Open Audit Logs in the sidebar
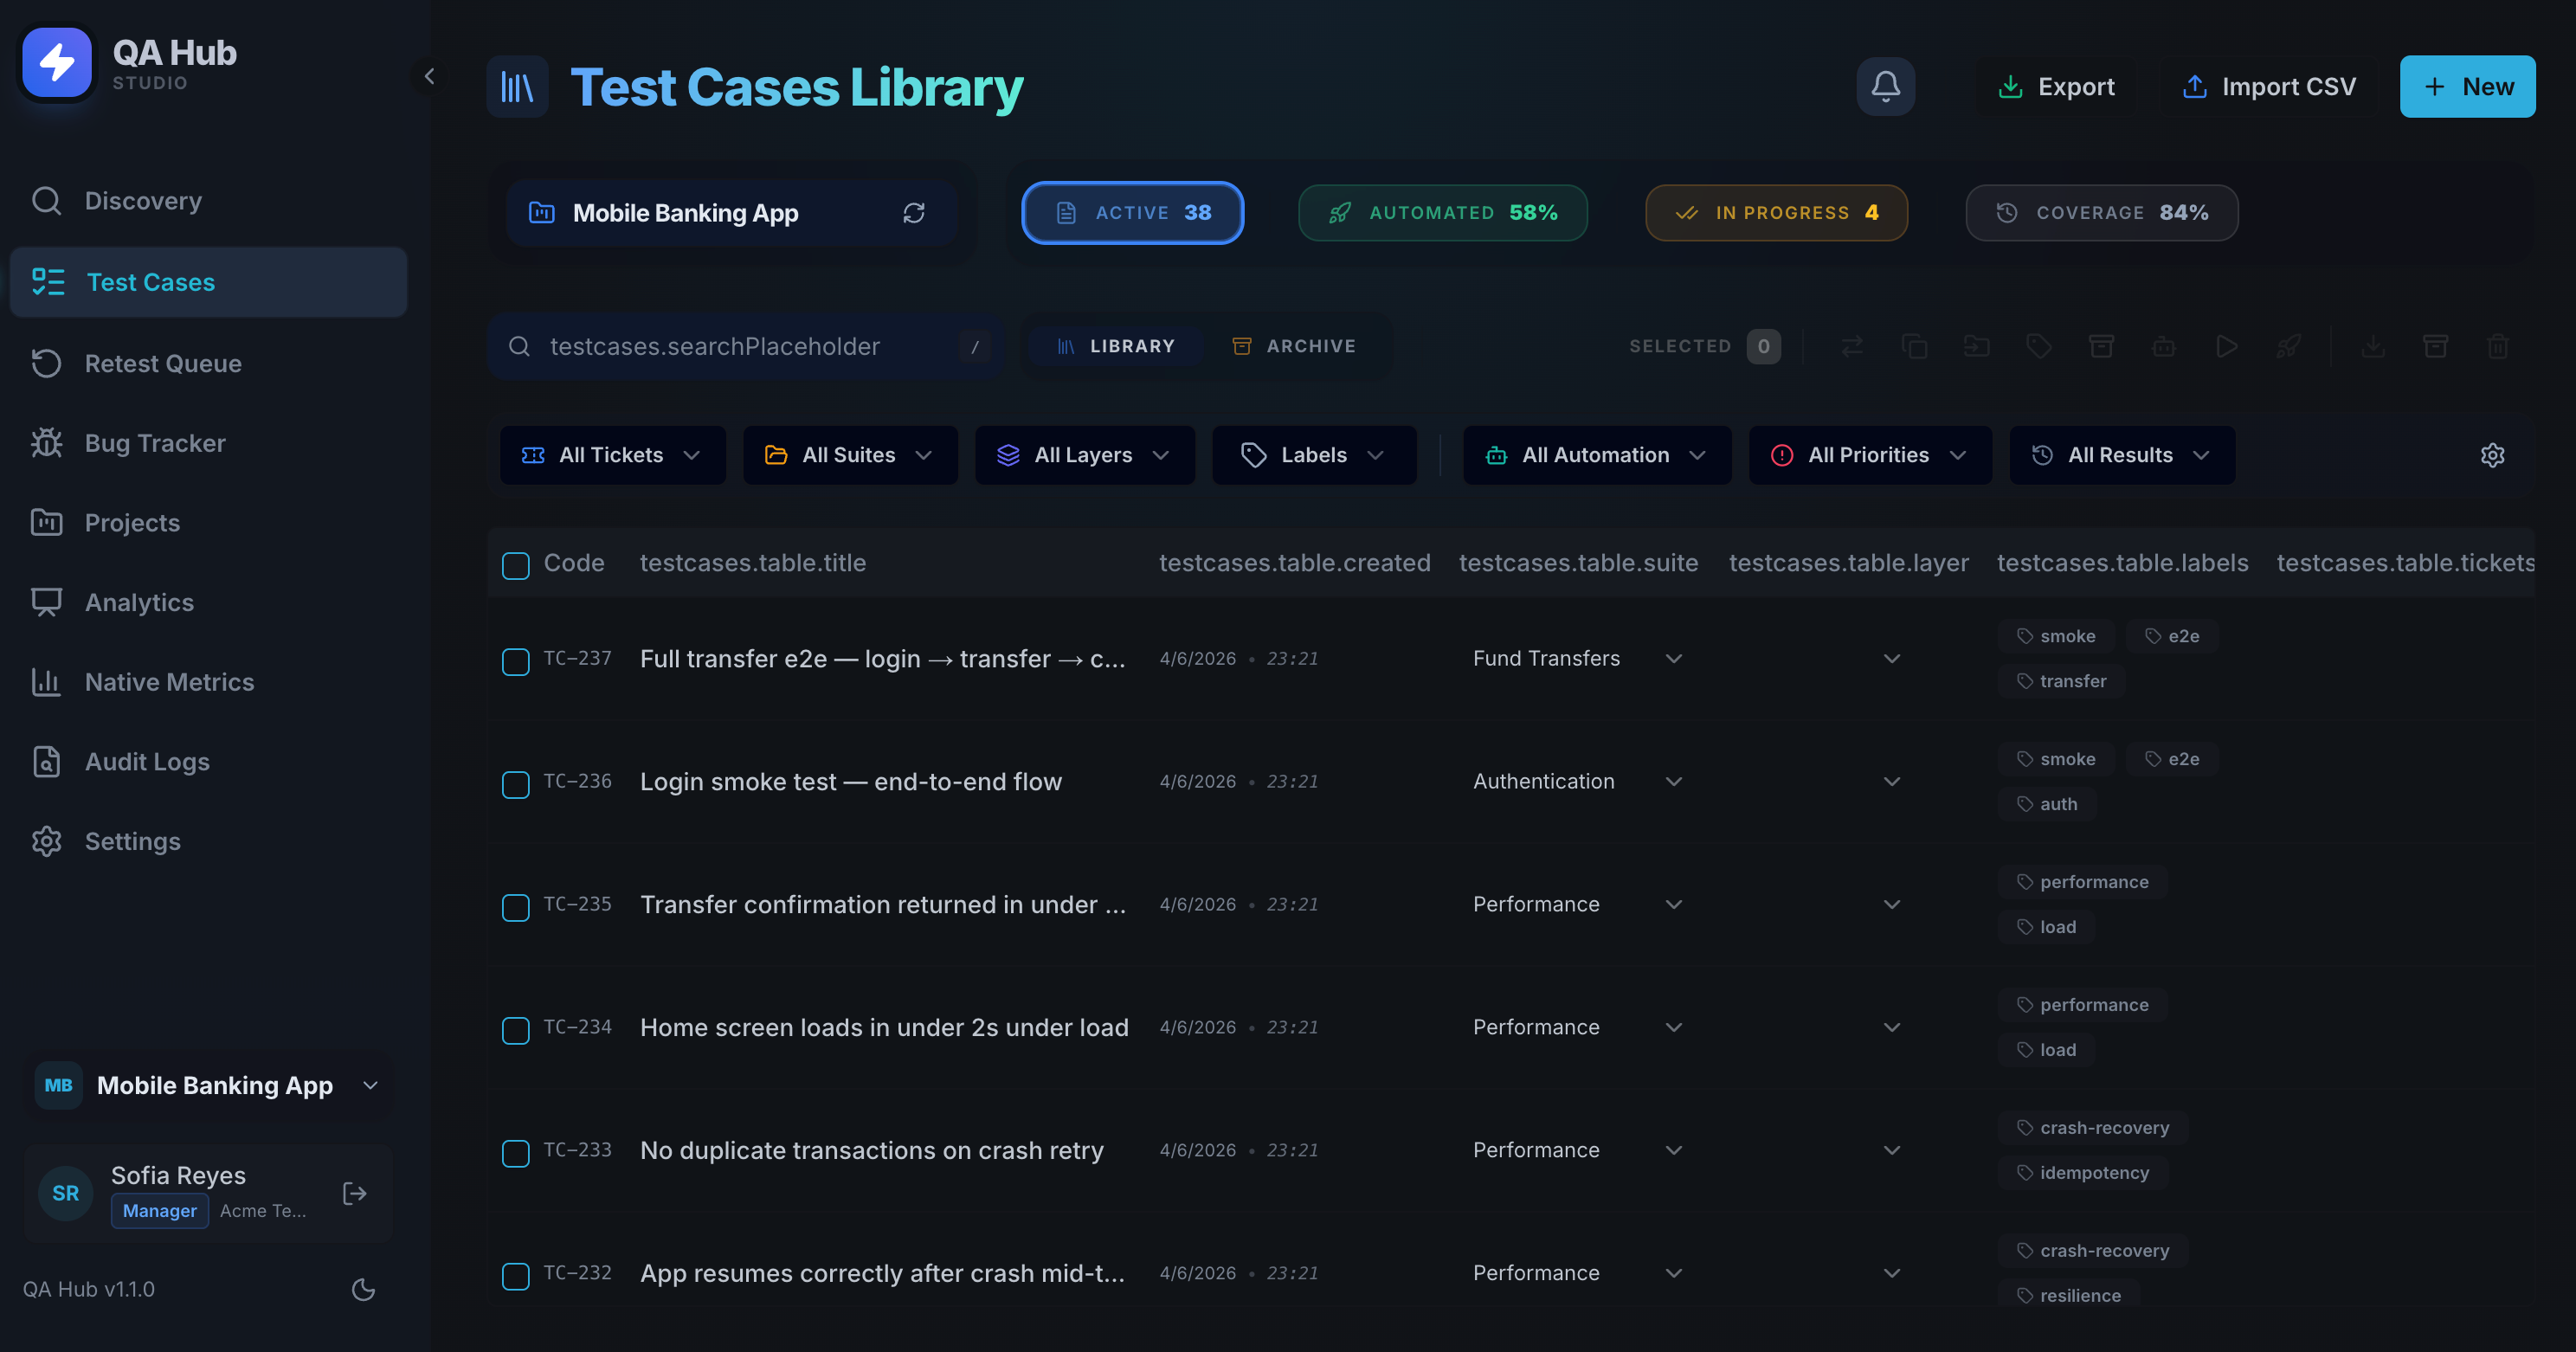 tap(208, 762)
